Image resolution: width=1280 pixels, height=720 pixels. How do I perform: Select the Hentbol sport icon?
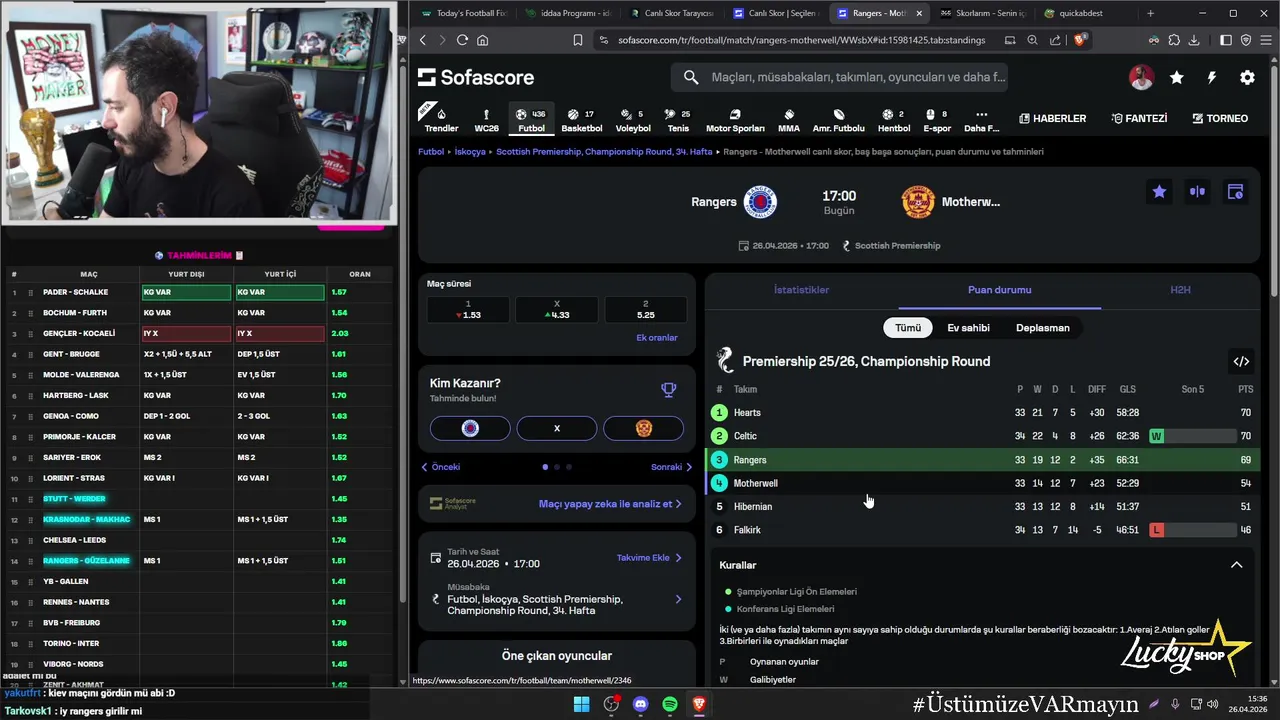point(894,120)
